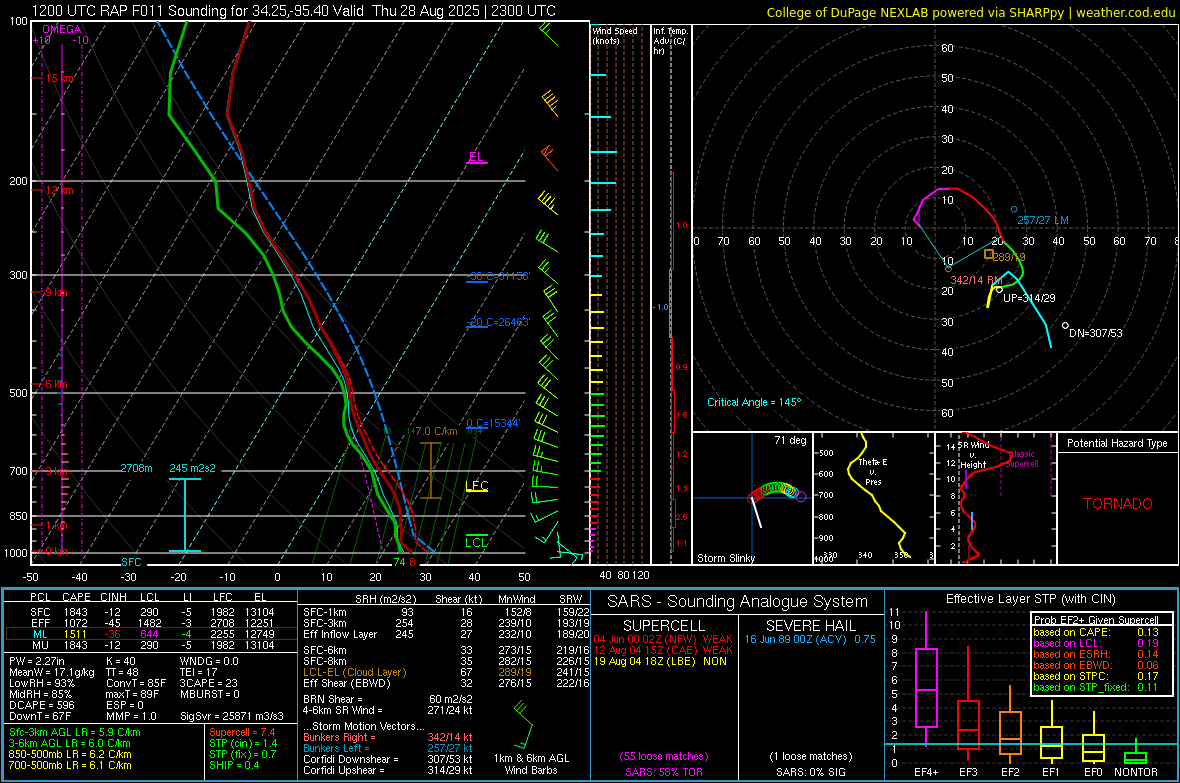Select the SFC-1km row in SRH table
This screenshot has height=783, width=1180.
click(x=444, y=612)
